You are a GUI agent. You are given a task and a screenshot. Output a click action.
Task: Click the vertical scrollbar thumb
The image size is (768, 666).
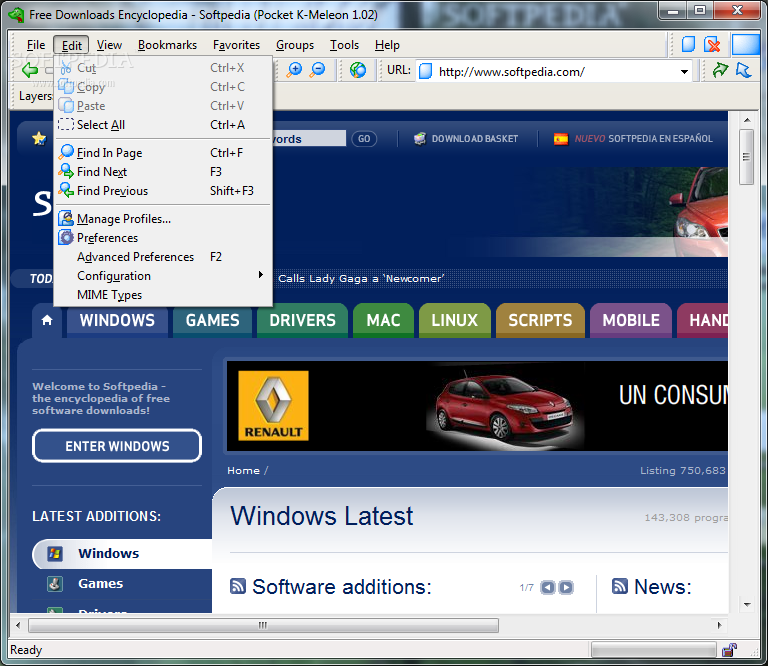tap(746, 157)
